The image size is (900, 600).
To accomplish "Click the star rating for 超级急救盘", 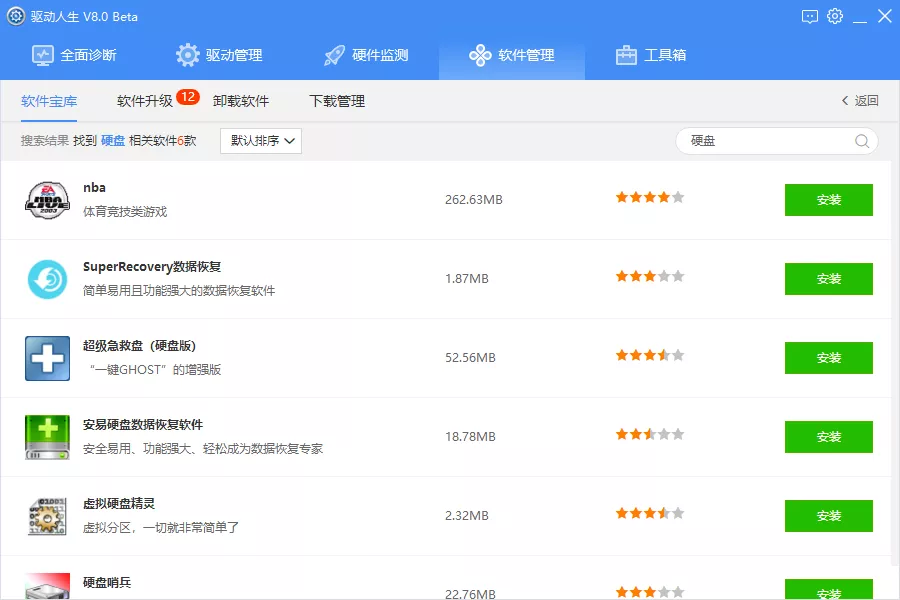I will [x=649, y=355].
